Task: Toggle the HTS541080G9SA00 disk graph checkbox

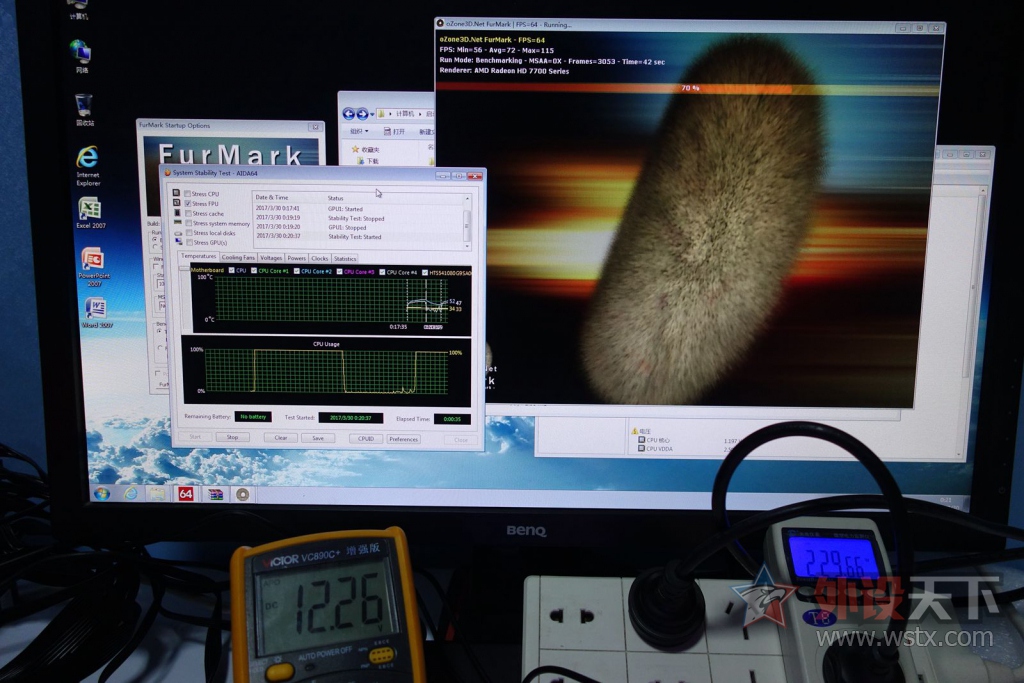Action: 424,273
